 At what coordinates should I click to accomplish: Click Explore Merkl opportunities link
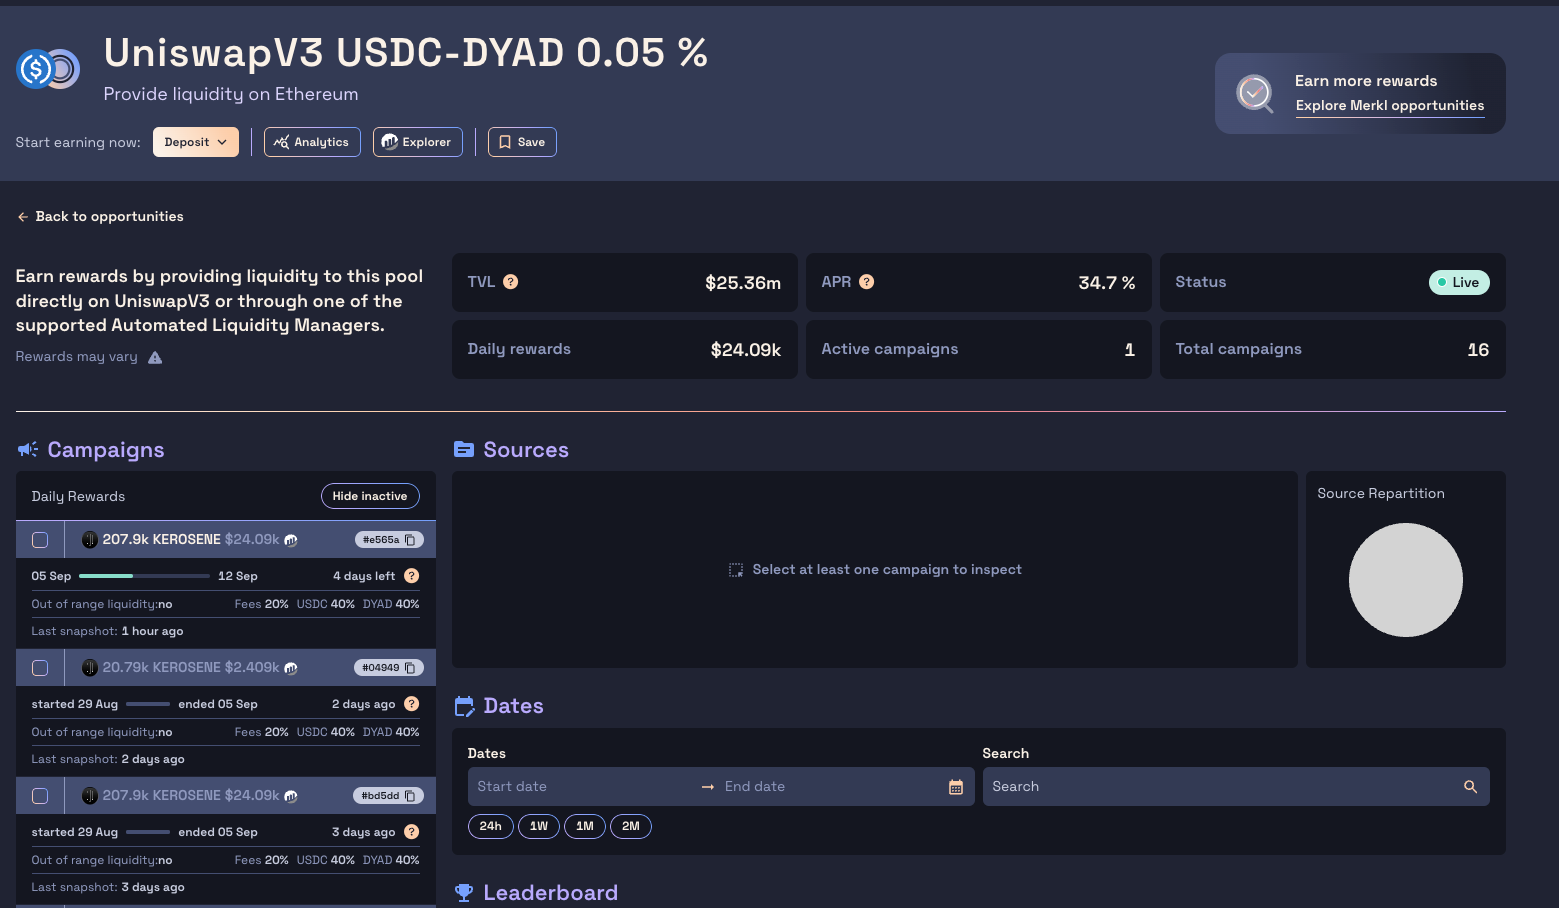click(1389, 106)
